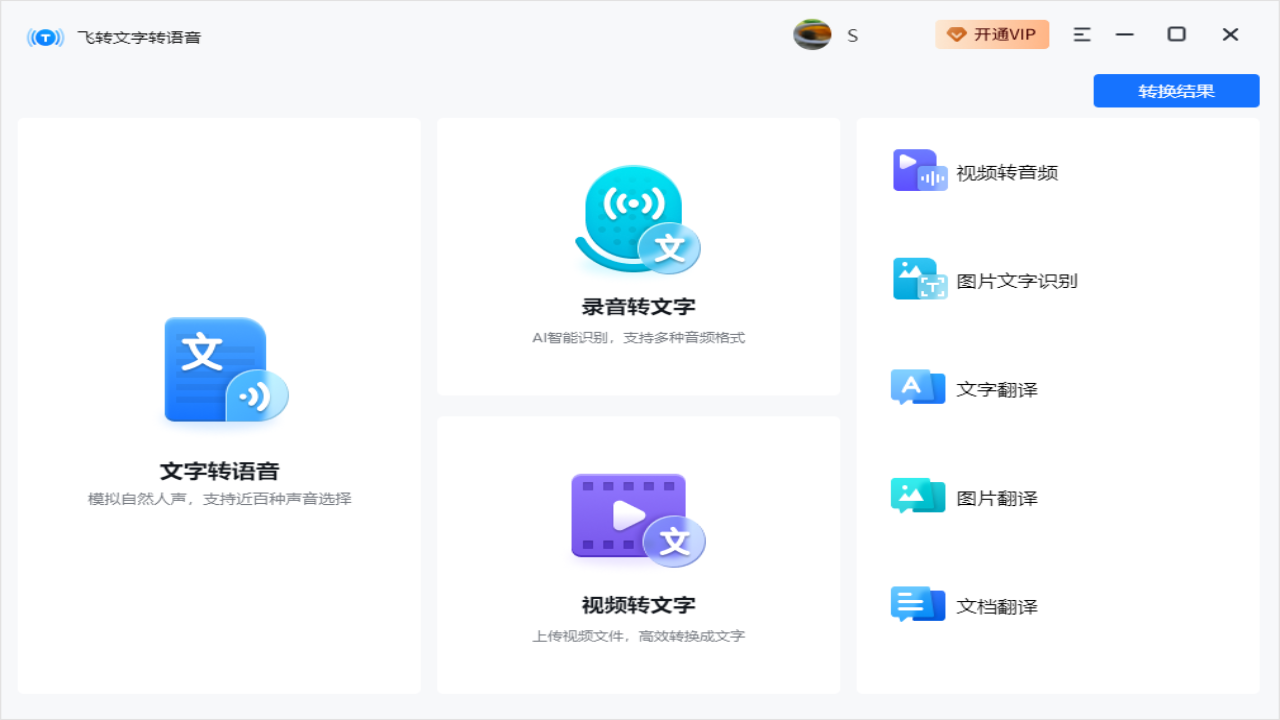Screen dimensions: 1280x720
Task: Click the 飞转文字转语音 app title text
Action: point(140,36)
